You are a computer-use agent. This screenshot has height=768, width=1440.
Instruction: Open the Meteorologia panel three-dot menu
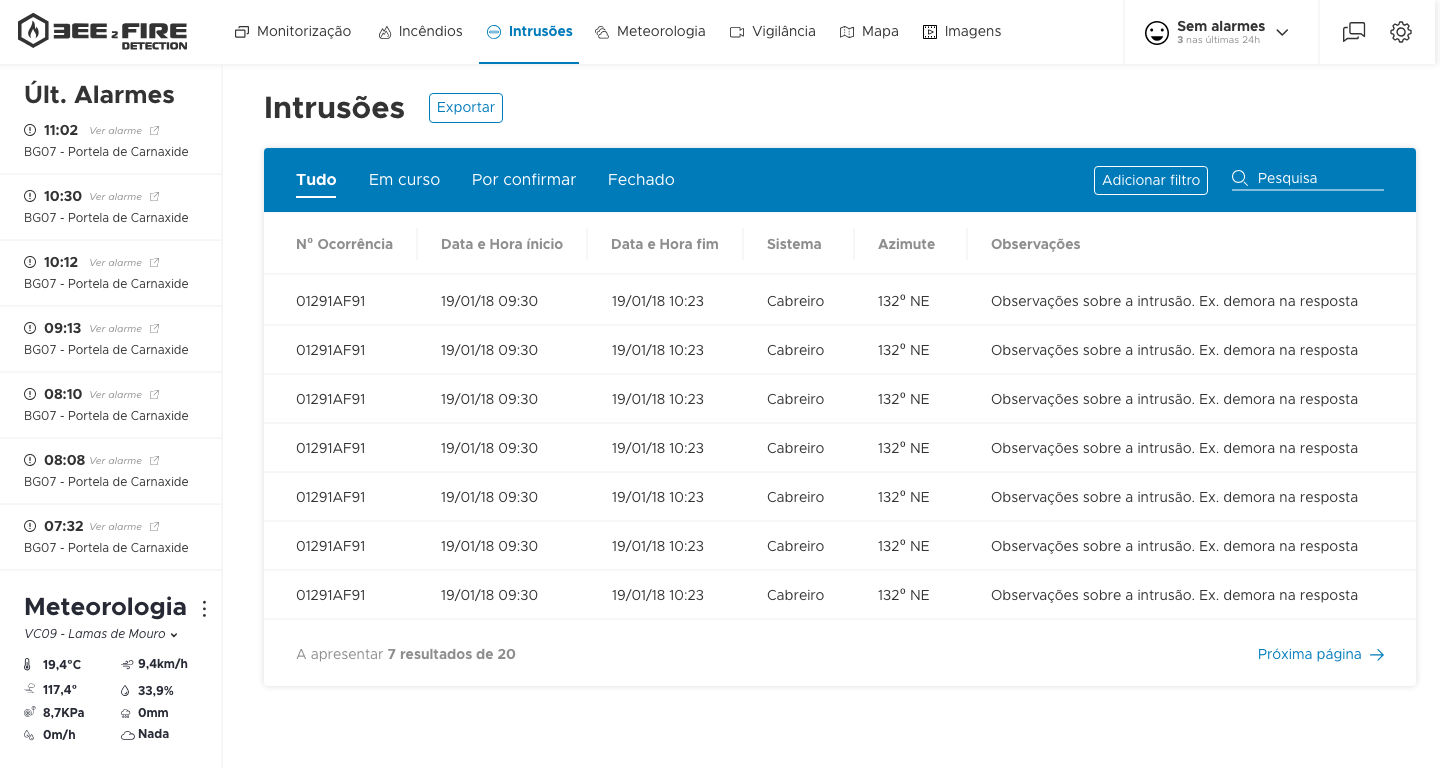pyautogui.click(x=205, y=608)
